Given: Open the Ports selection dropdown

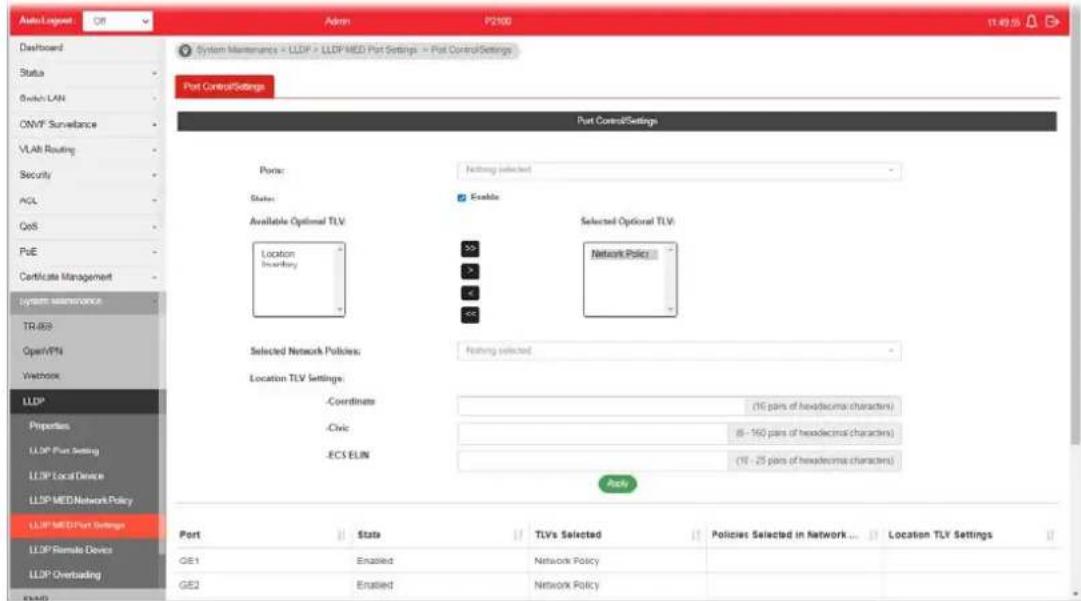Looking at the screenshot, I should pos(678,170).
